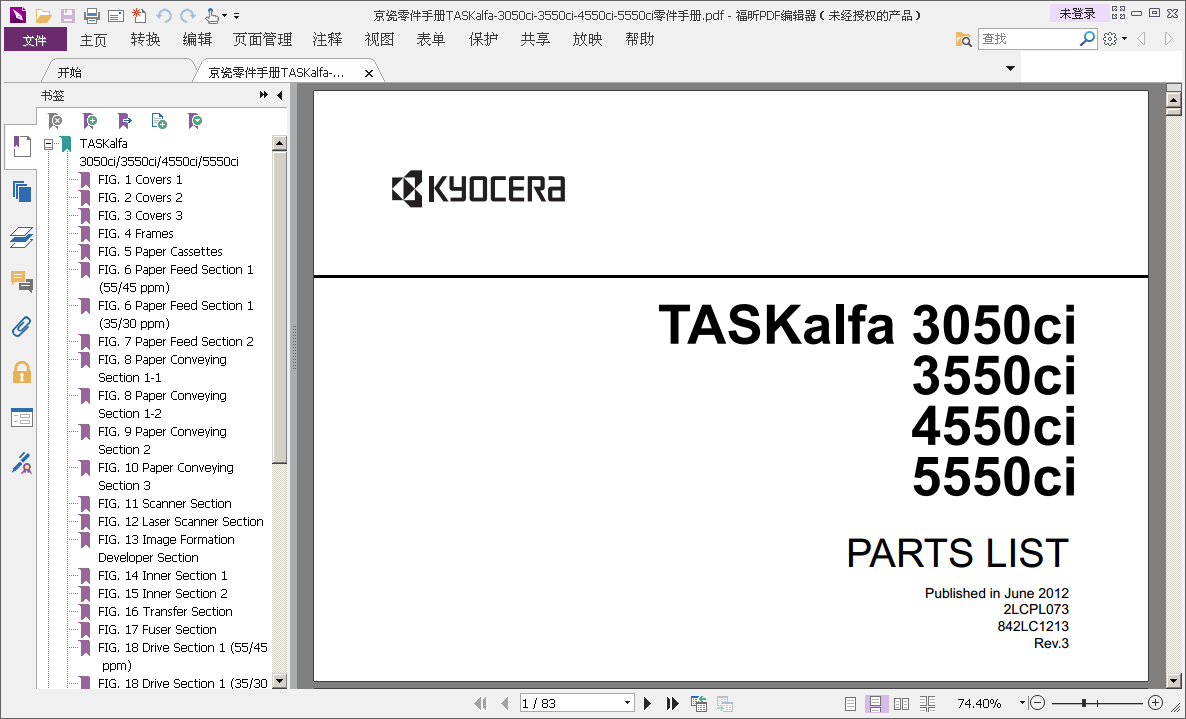Image resolution: width=1186 pixels, height=719 pixels.
Task: Click the zoom out minus button
Action: (1039, 703)
